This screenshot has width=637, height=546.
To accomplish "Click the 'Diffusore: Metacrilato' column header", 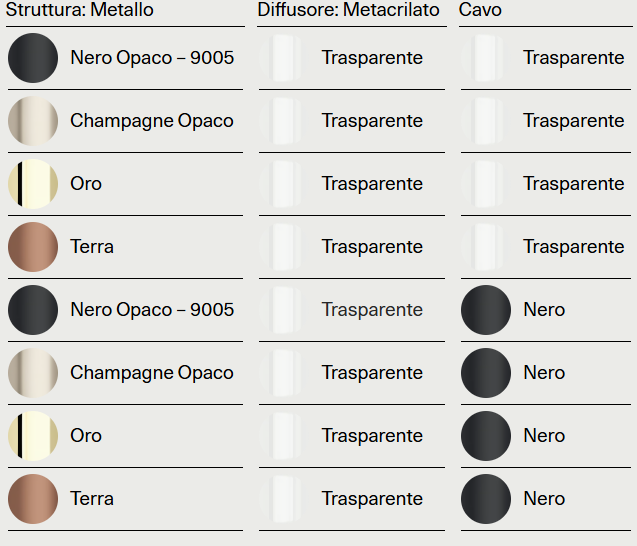I will pos(348,10).
